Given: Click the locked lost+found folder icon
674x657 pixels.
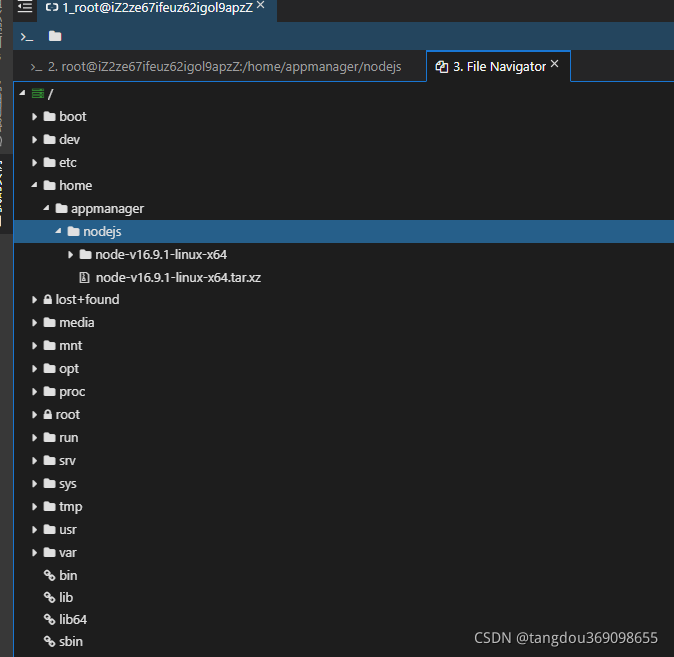Looking at the screenshot, I should pyautogui.click(x=47, y=300).
